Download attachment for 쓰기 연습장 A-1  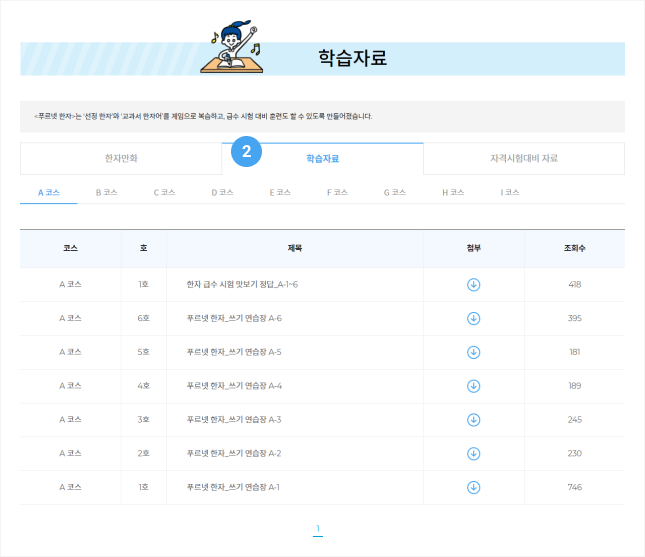(474, 488)
